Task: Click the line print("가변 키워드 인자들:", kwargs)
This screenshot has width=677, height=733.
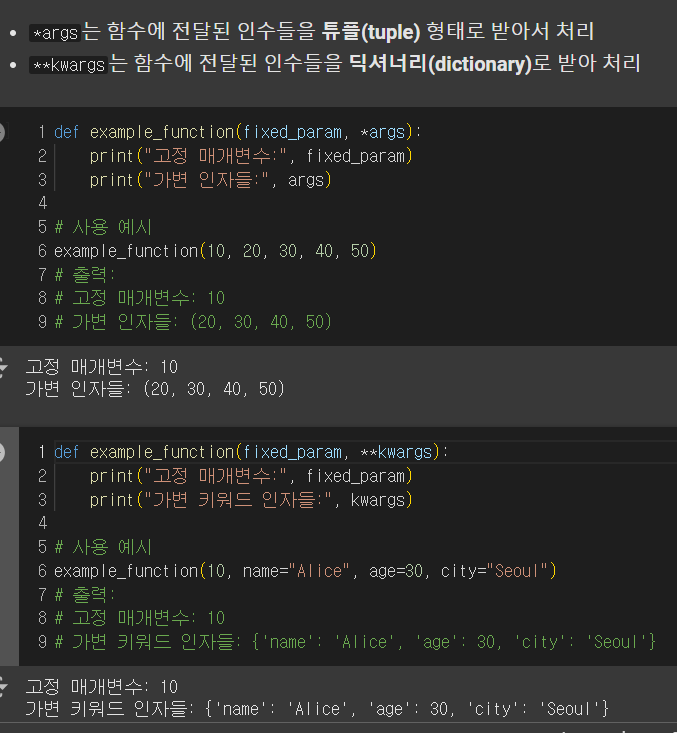Action: (251, 500)
